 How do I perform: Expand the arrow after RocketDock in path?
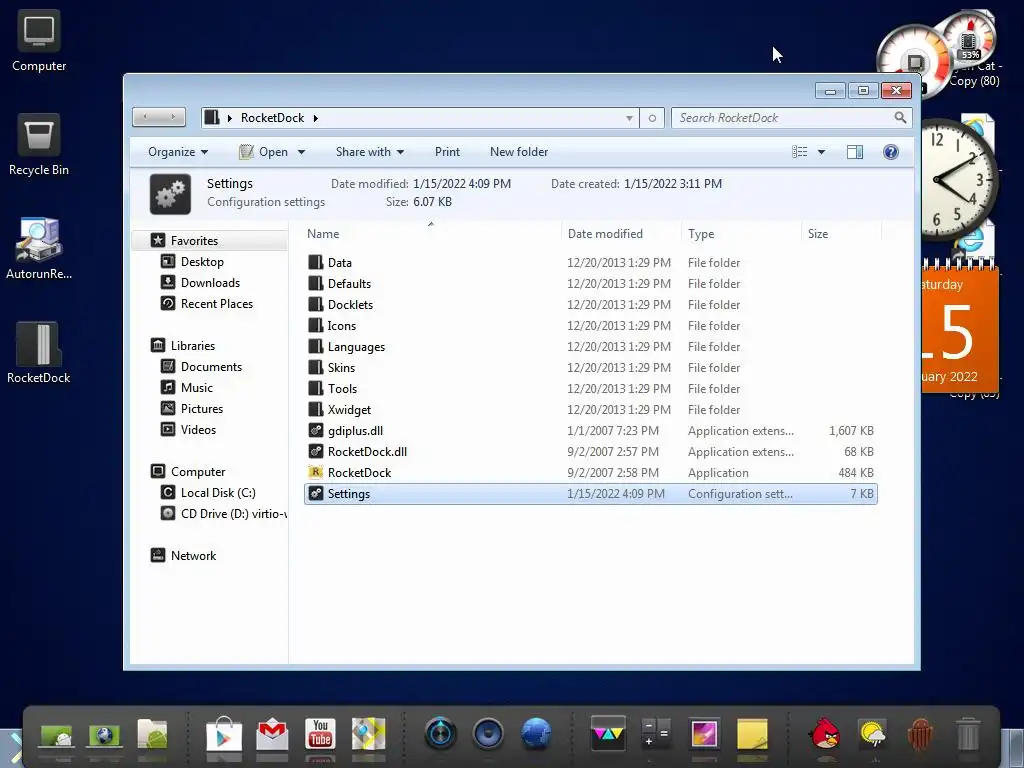pyautogui.click(x=315, y=118)
